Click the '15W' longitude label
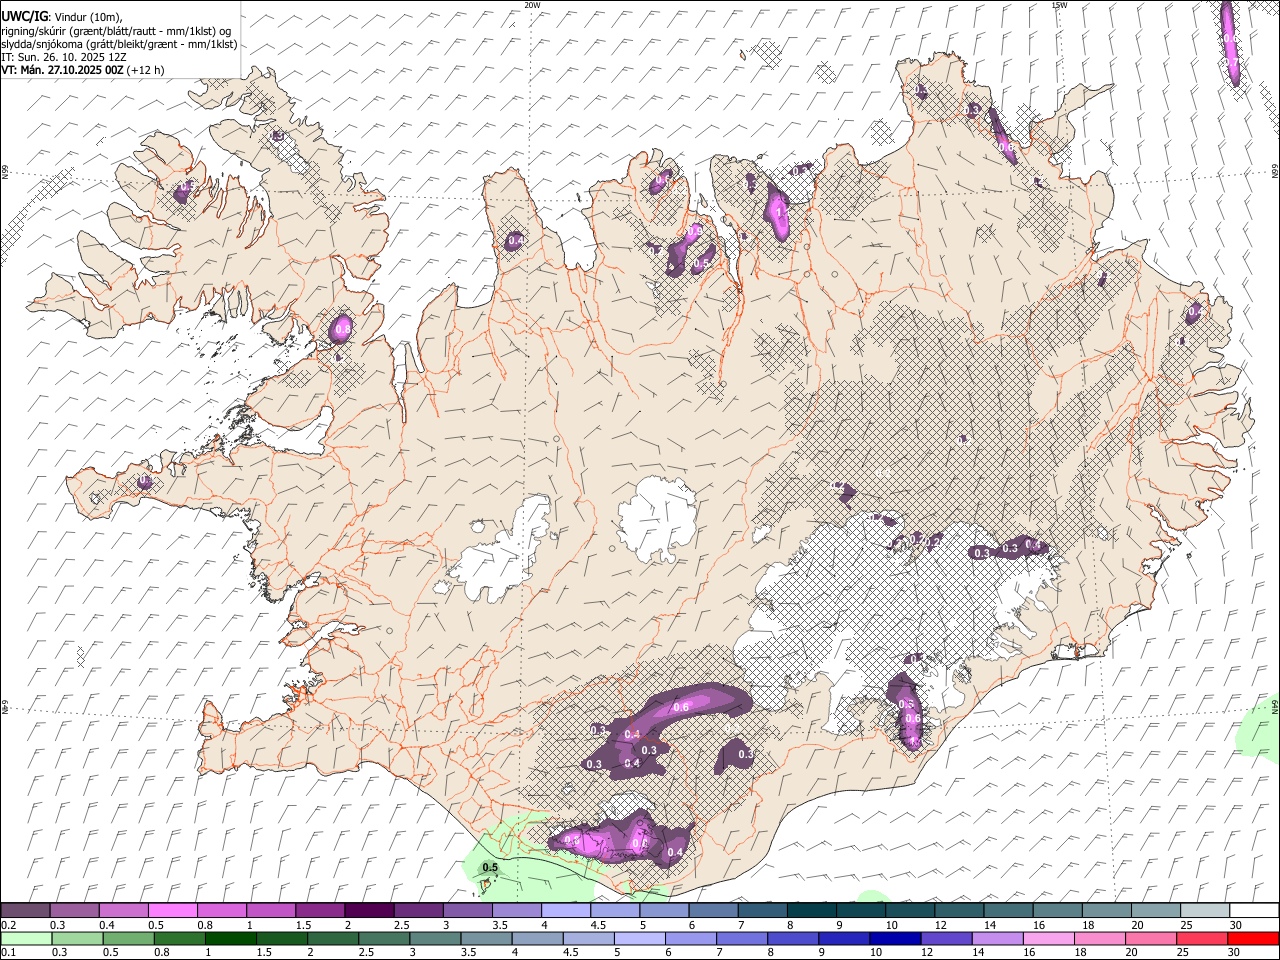Viewport: 1280px width, 960px height. [1059, 5]
